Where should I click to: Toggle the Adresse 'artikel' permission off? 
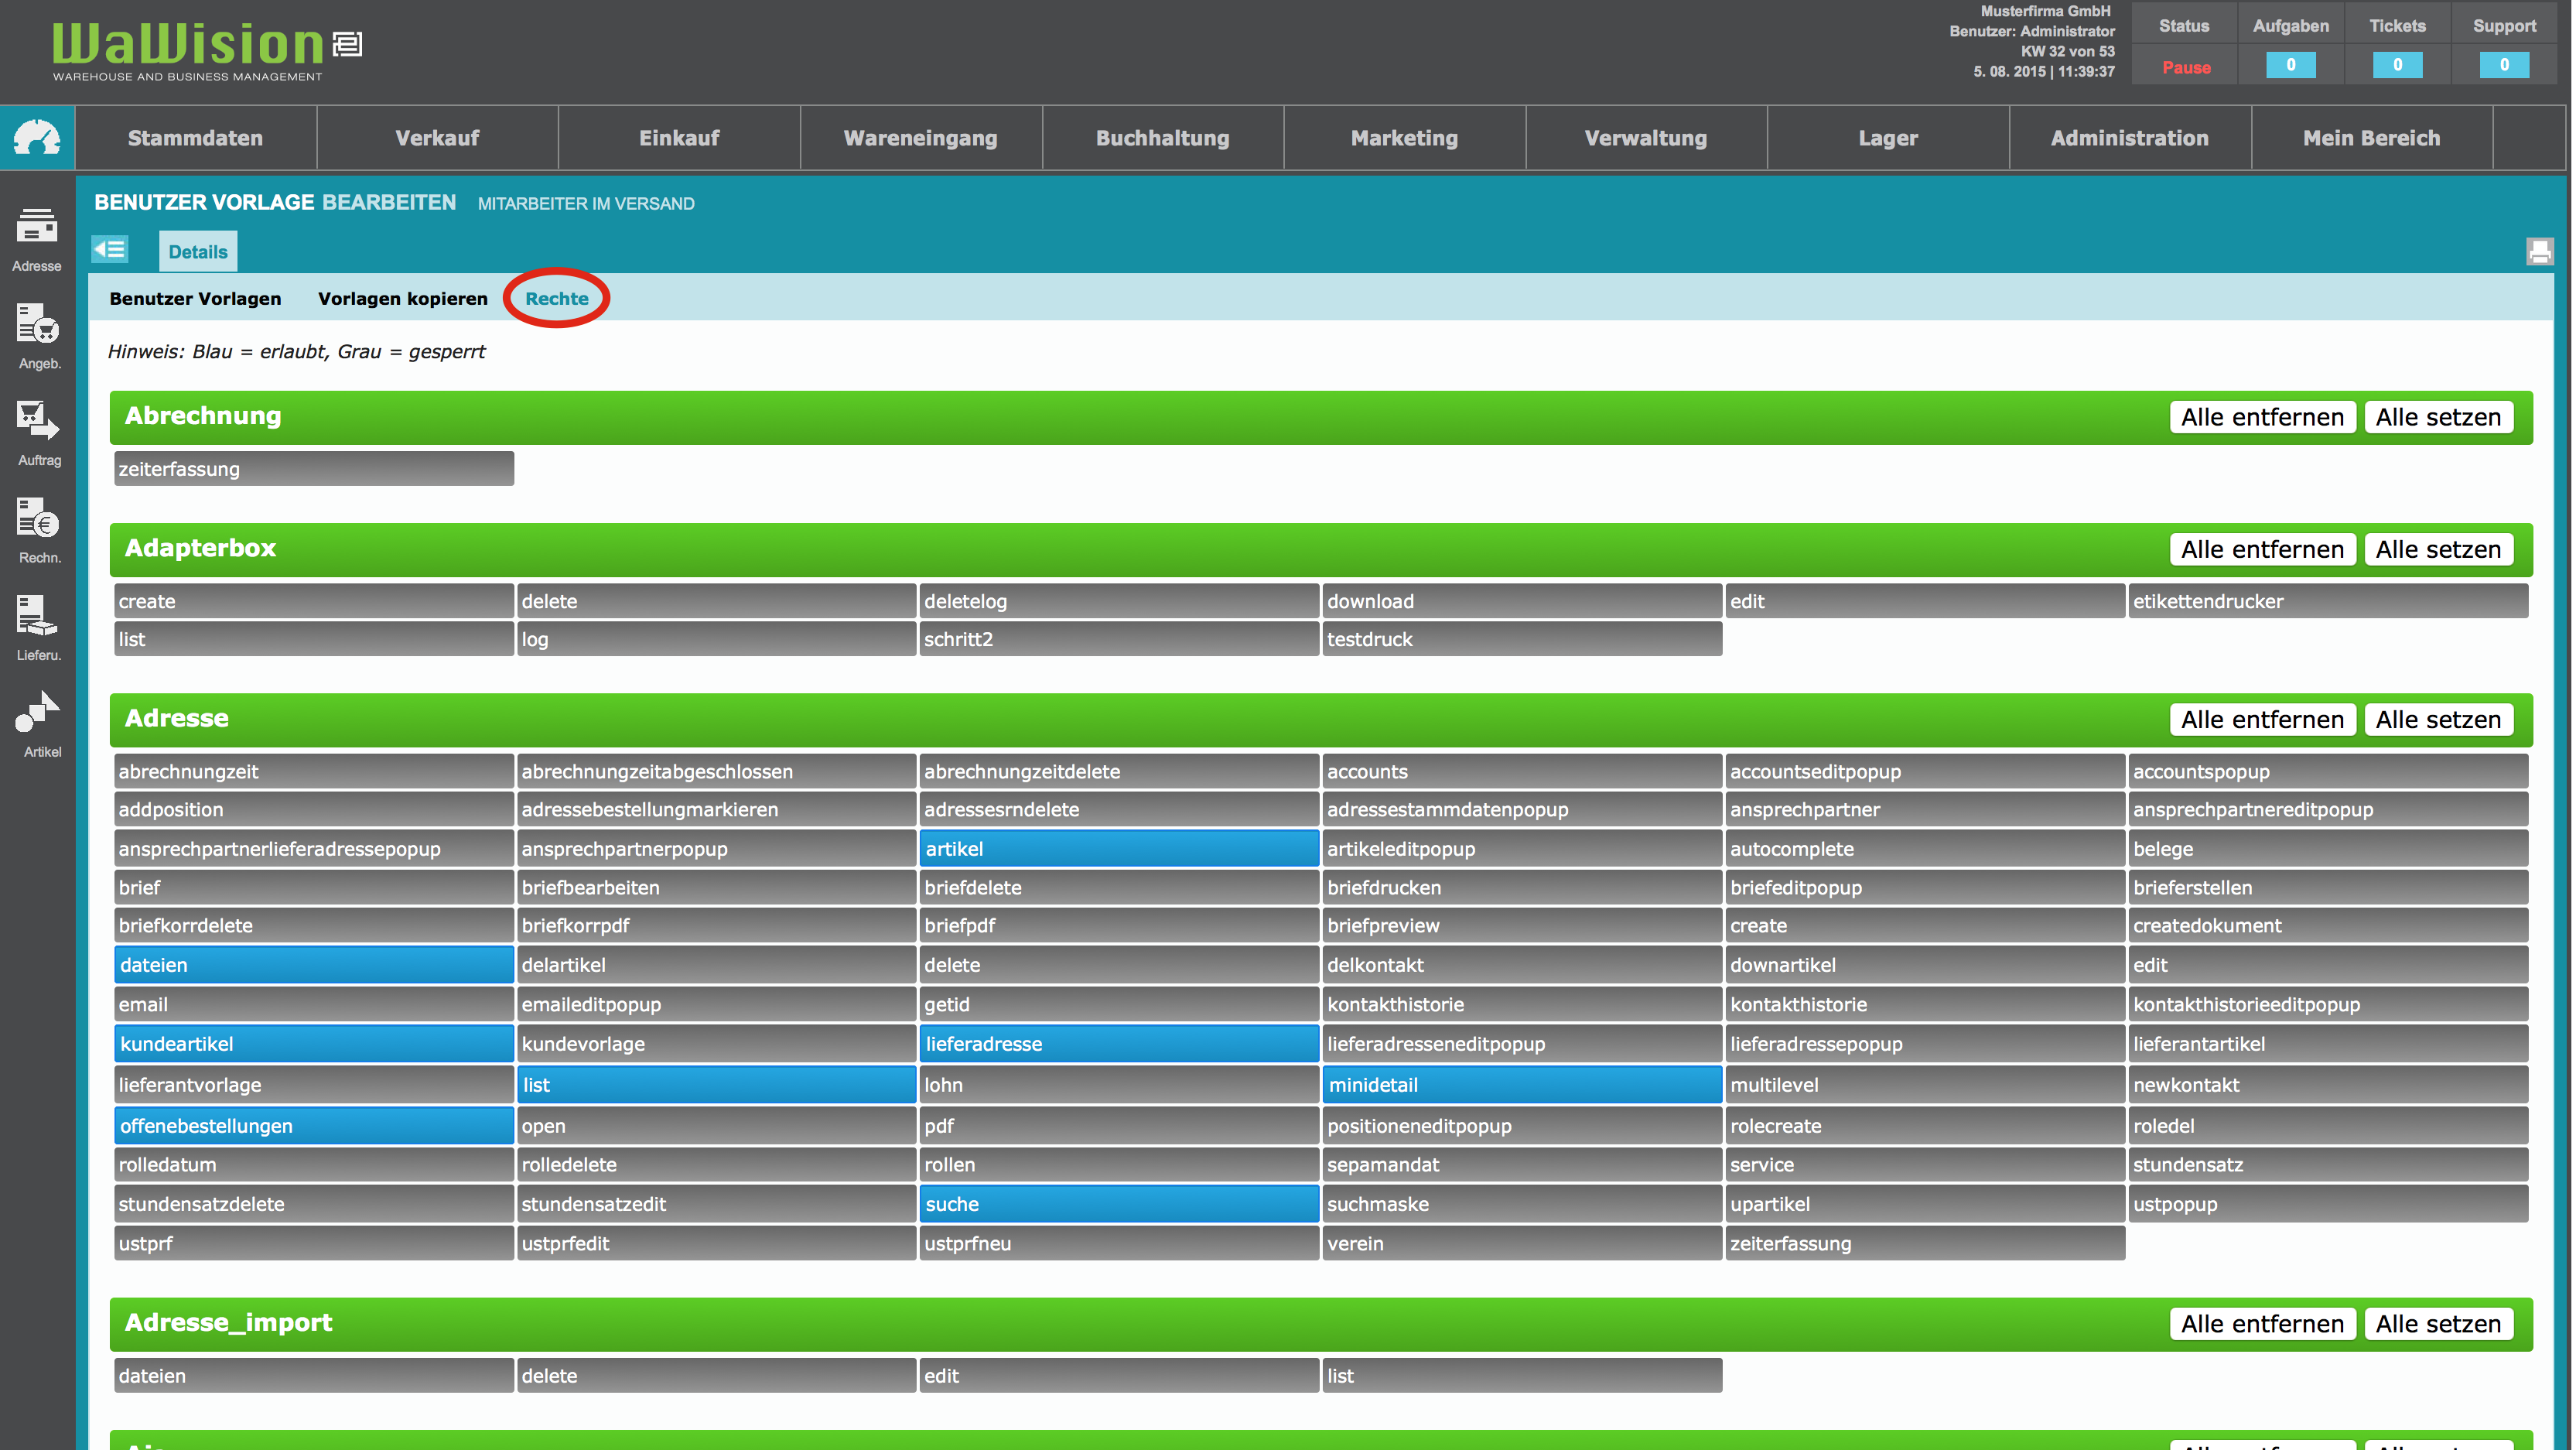[1118, 849]
